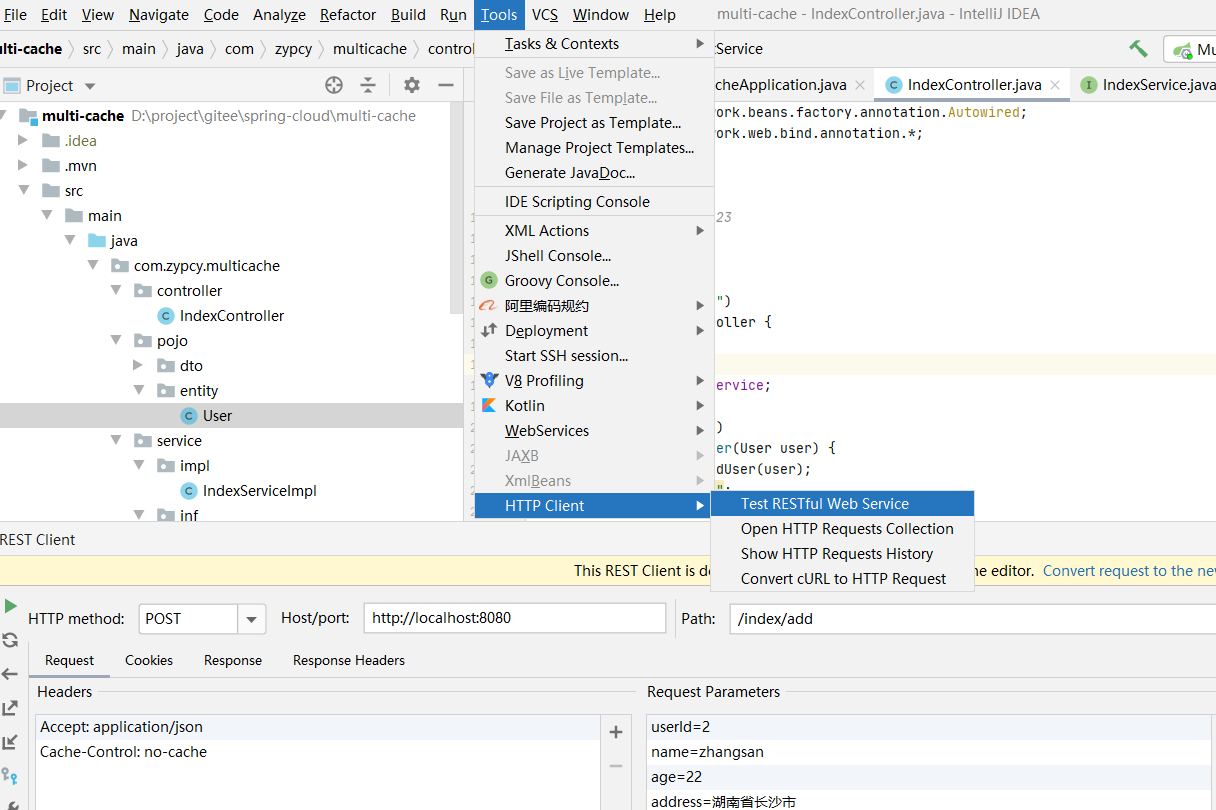Screen dimensions: 1216x810
Task: Click multicache in the breadcrumb bar
Action: (370, 49)
